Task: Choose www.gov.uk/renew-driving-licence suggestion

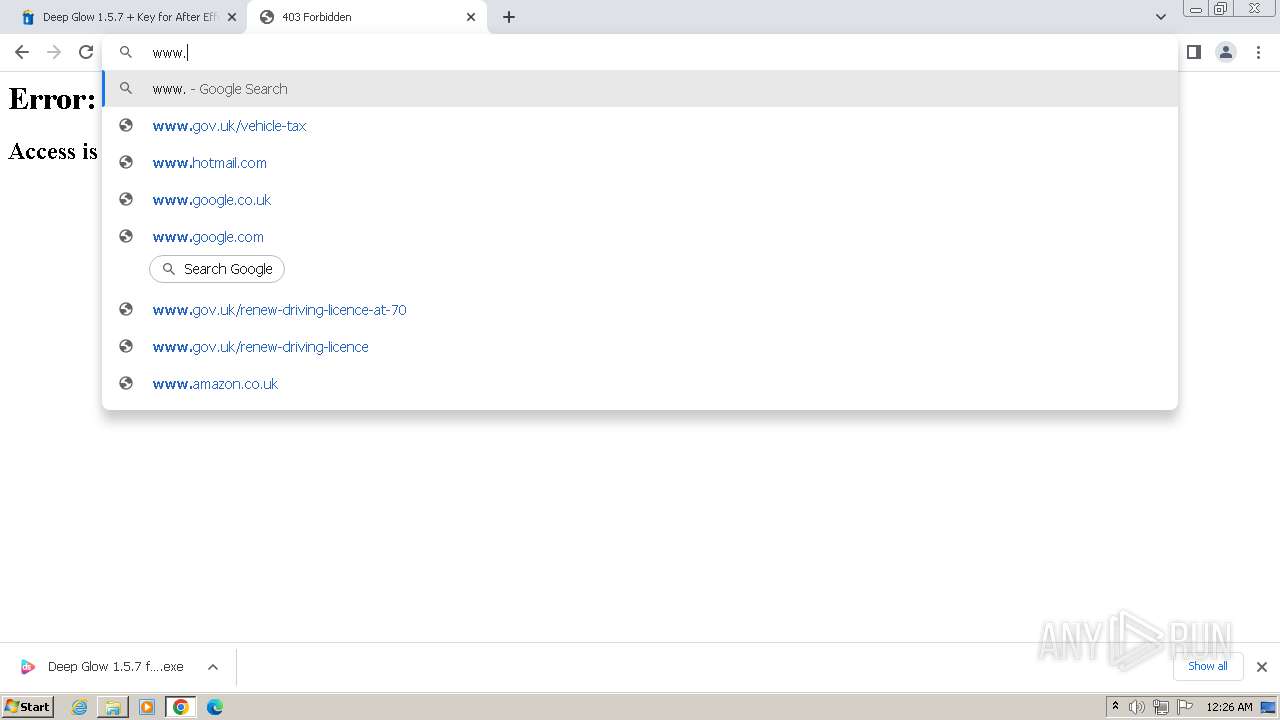Action: (640, 346)
